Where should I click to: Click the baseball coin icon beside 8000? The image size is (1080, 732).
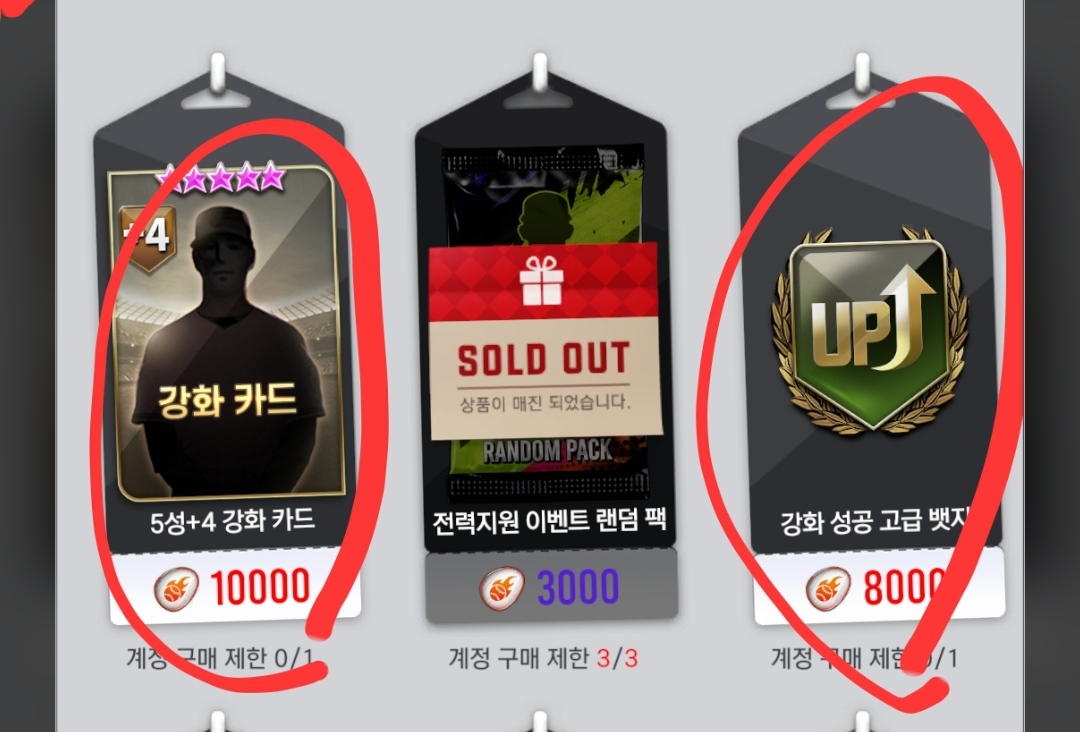(829, 588)
